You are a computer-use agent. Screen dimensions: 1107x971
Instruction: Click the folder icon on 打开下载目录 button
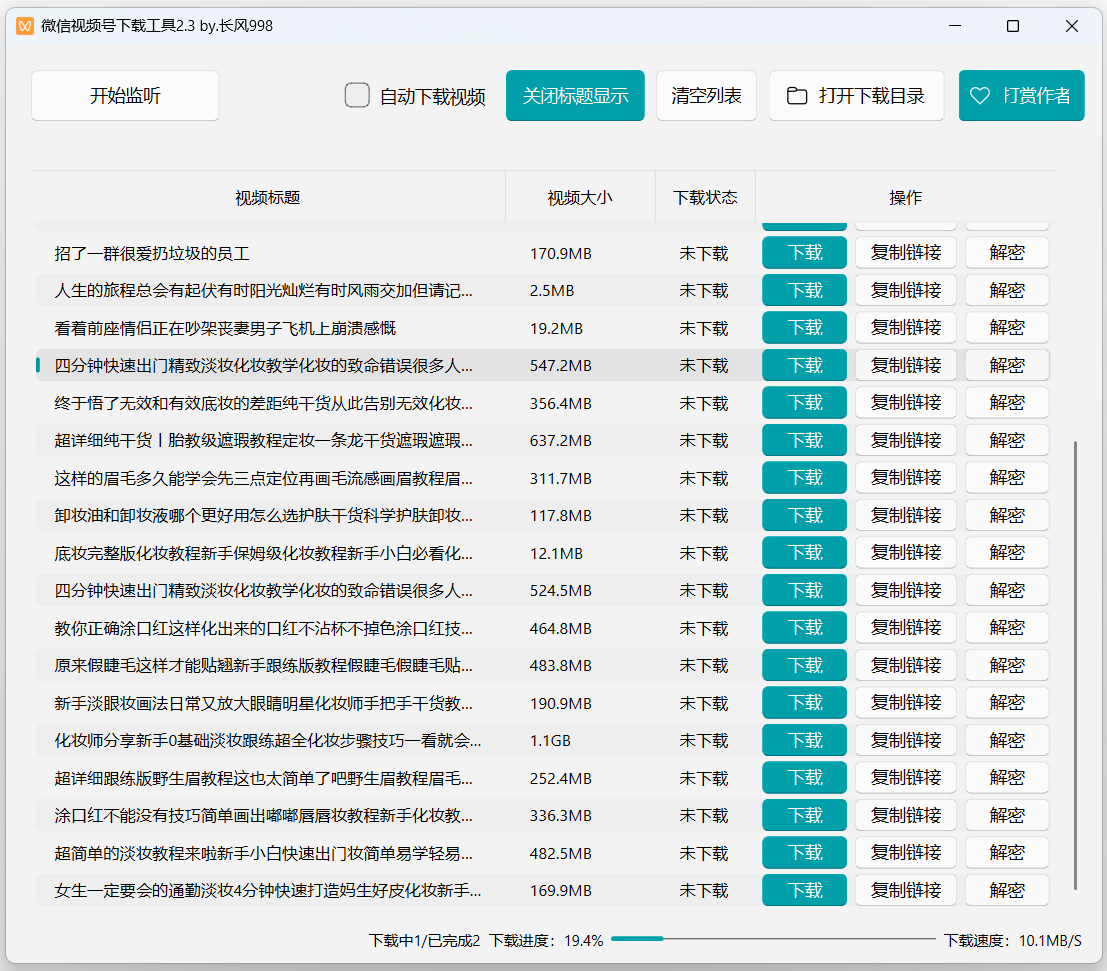pos(796,95)
